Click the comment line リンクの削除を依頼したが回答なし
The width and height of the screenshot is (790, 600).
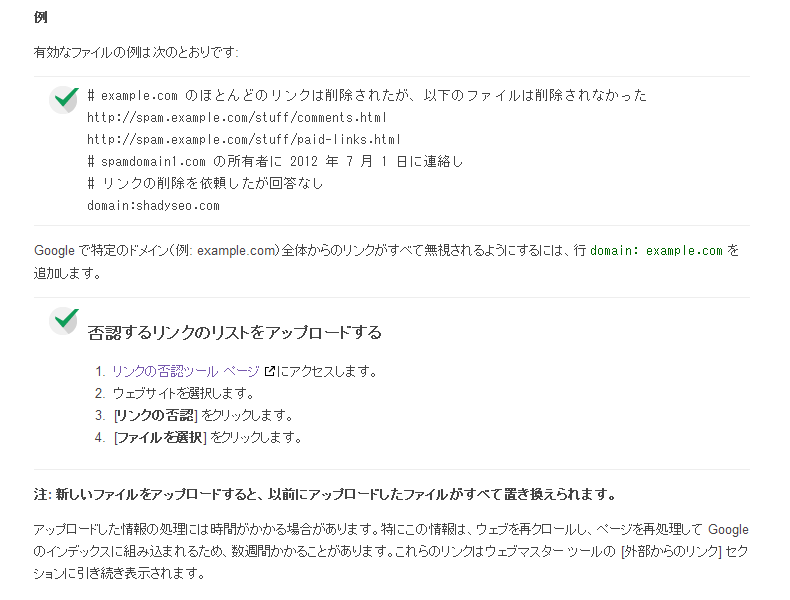pos(205,183)
